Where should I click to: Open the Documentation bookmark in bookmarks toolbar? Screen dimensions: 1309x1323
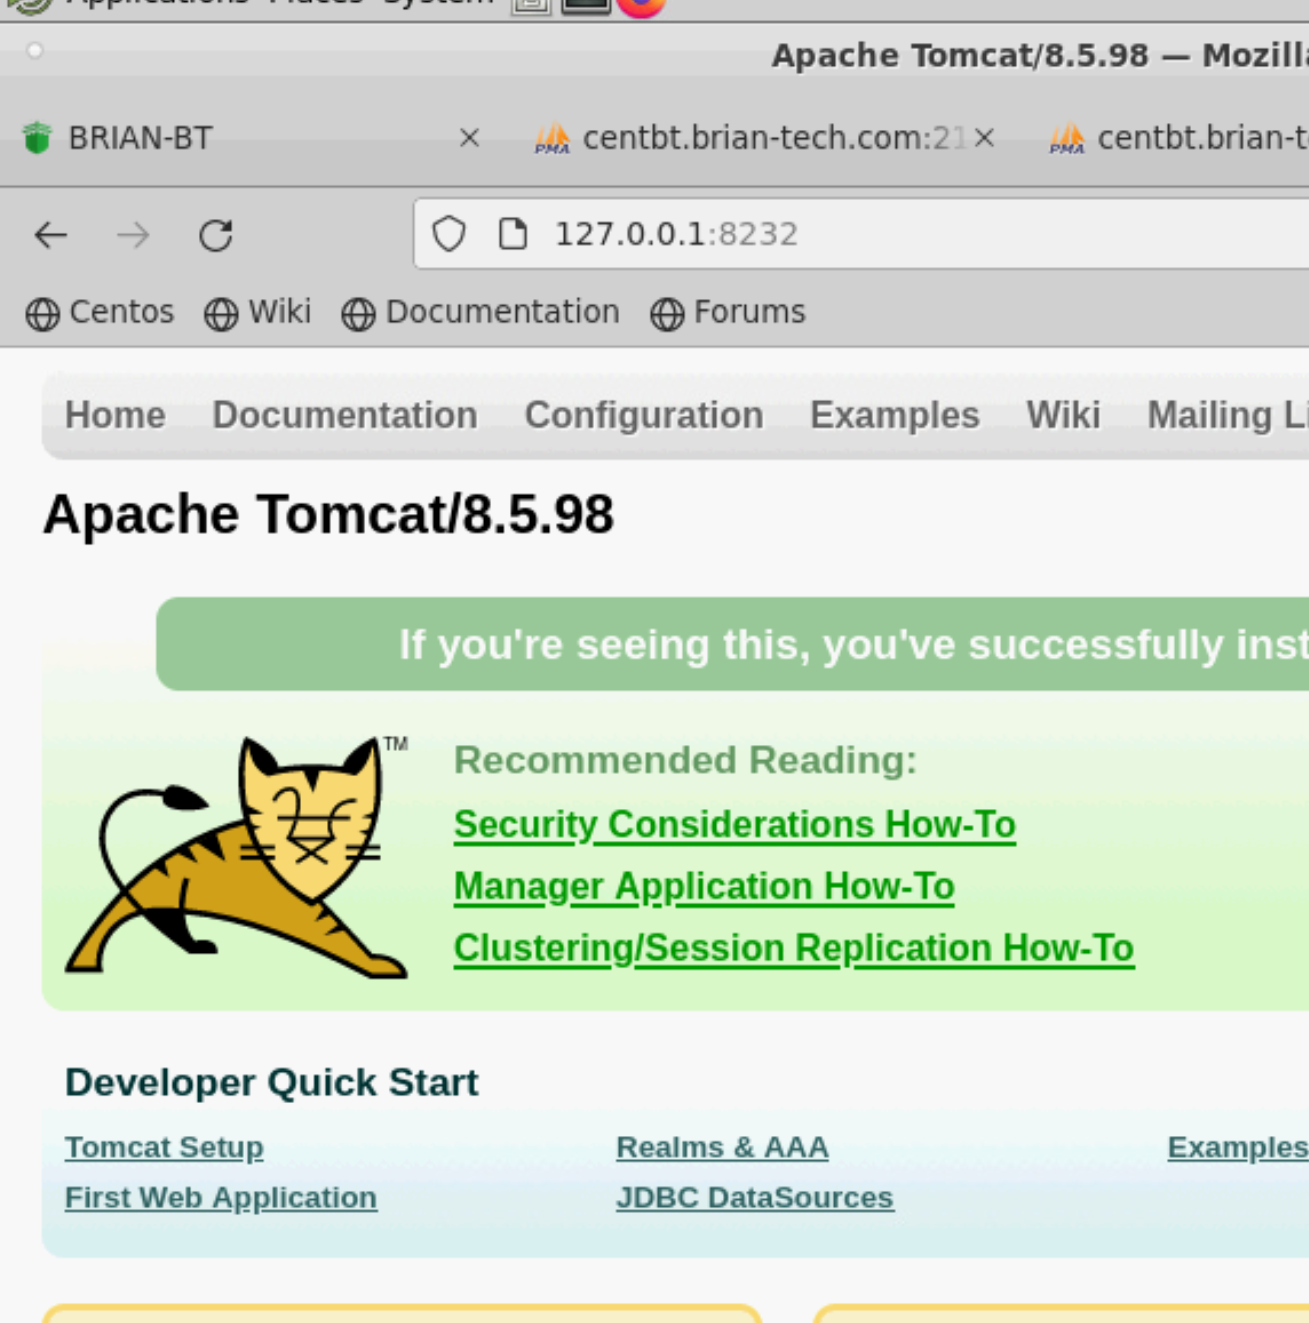481,312
